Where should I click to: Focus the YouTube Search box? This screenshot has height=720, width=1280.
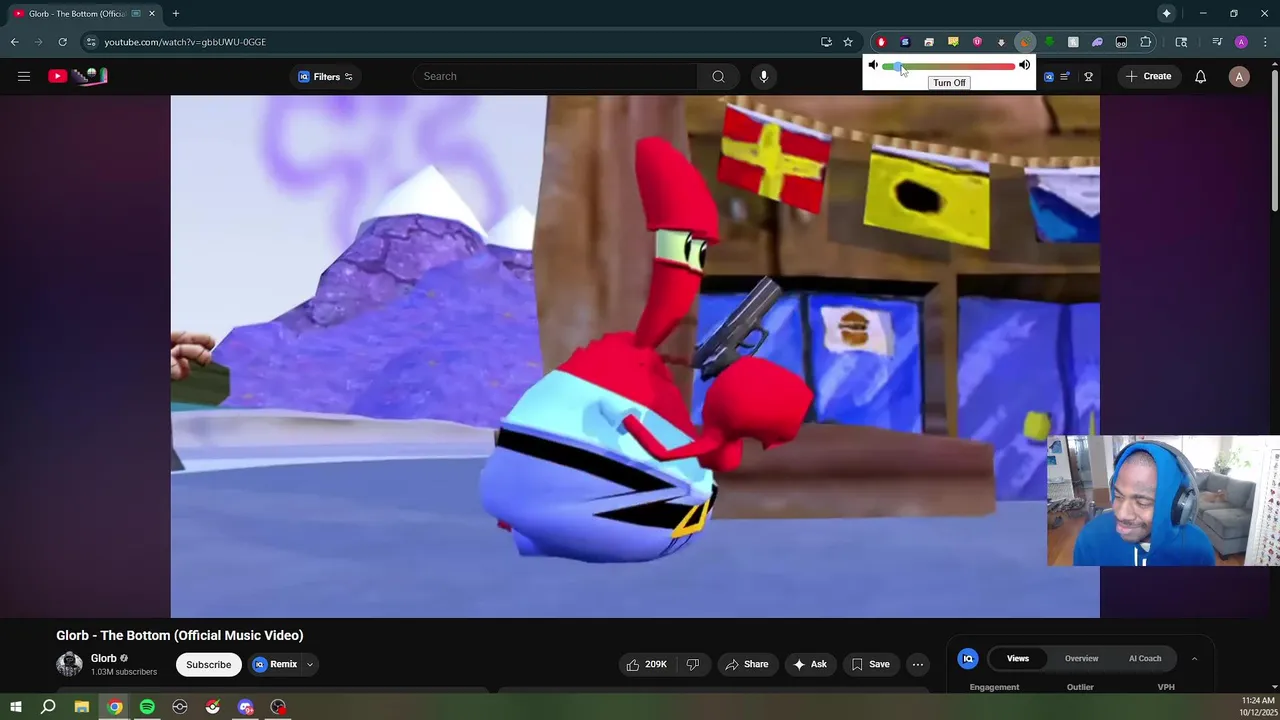click(x=555, y=76)
